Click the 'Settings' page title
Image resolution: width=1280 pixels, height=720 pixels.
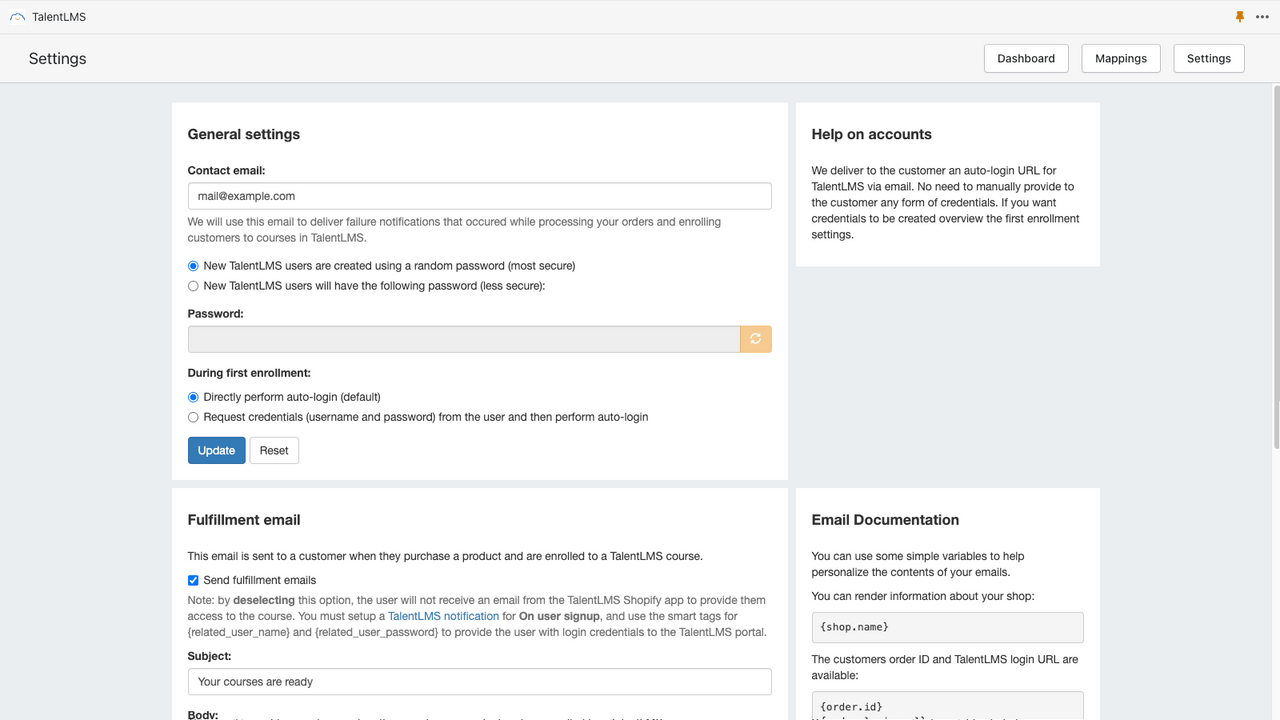coord(57,59)
